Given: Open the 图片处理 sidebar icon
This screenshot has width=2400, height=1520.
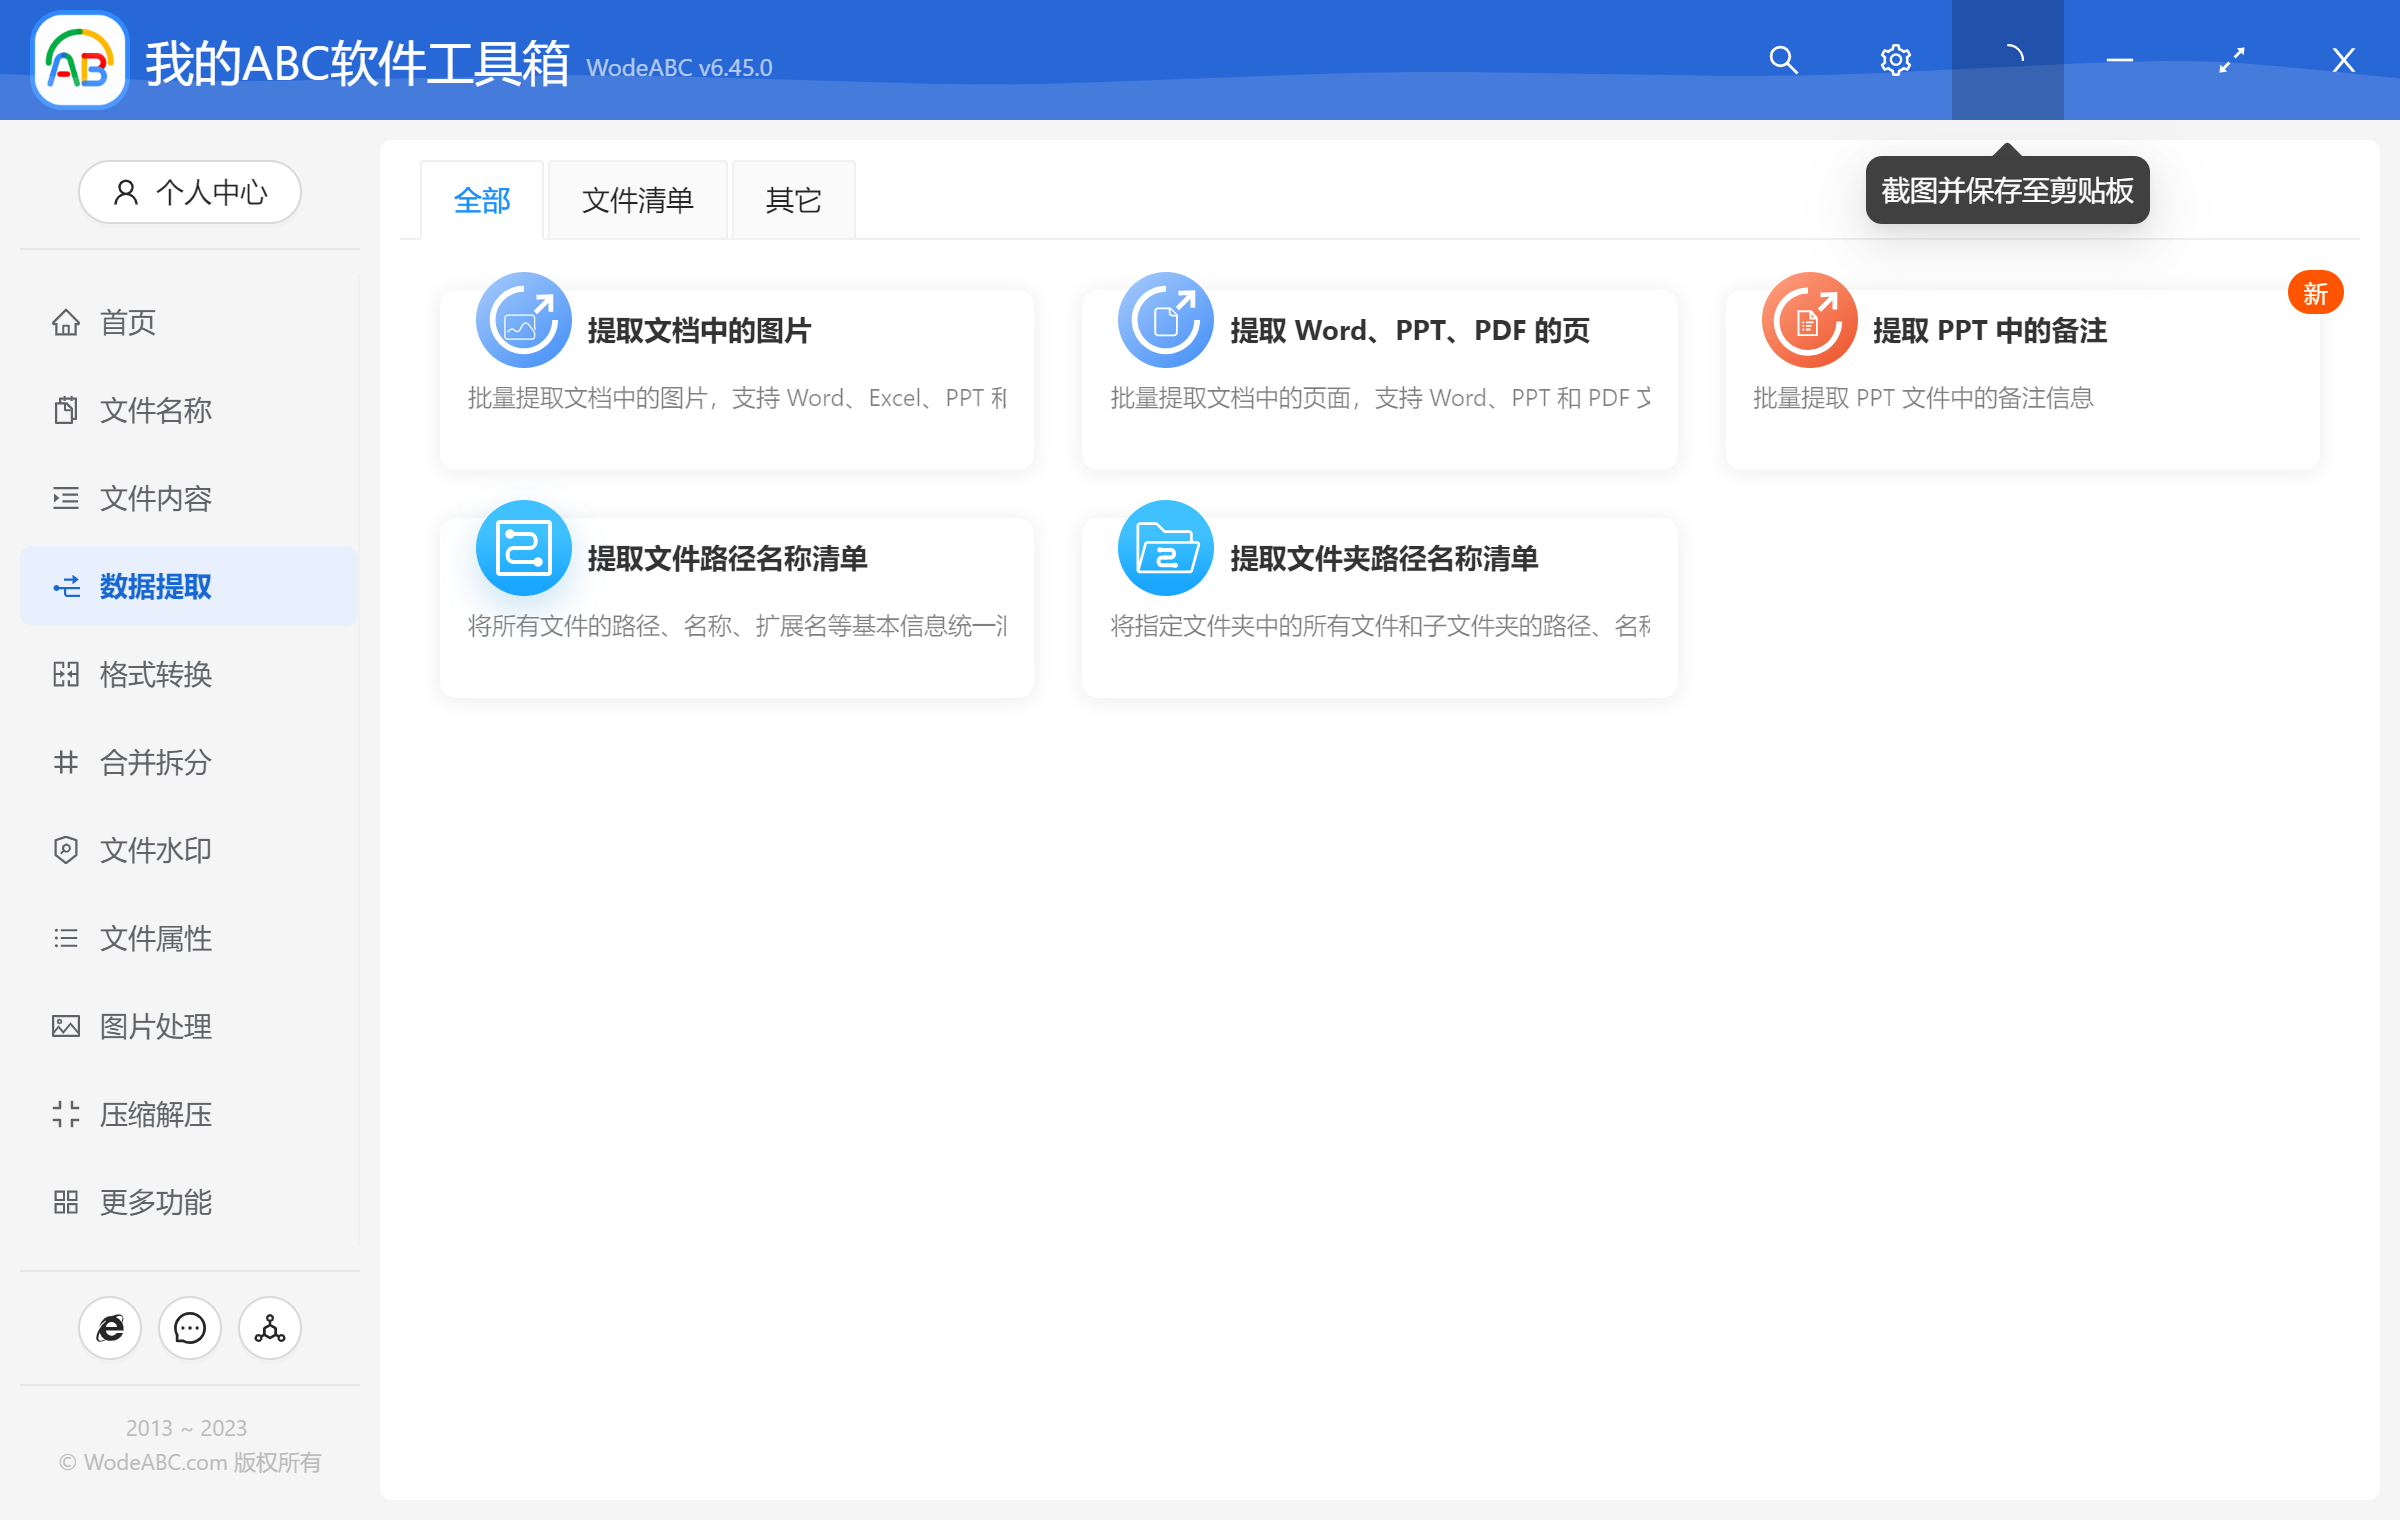Looking at the screenshot, I should [x=66, y=1026].
